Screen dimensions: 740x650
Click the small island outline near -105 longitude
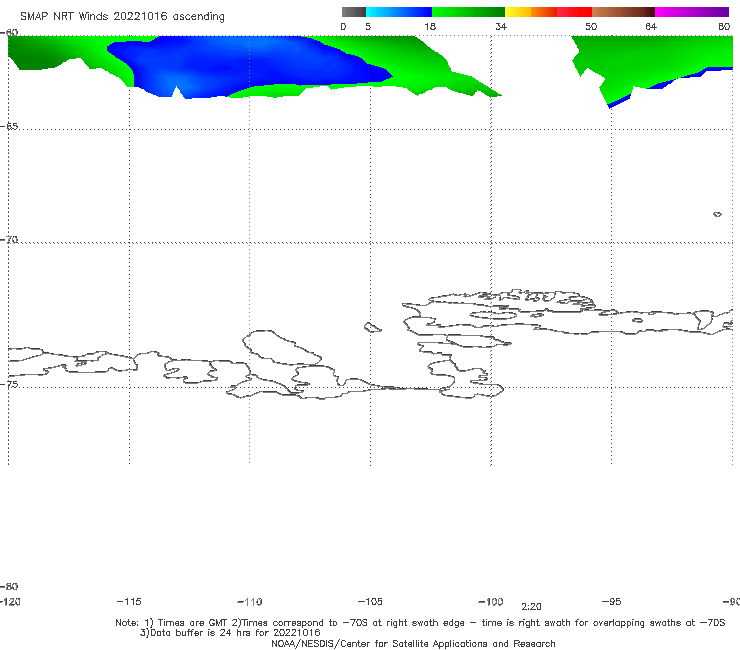pyautogui.click(x=372, y=327)
